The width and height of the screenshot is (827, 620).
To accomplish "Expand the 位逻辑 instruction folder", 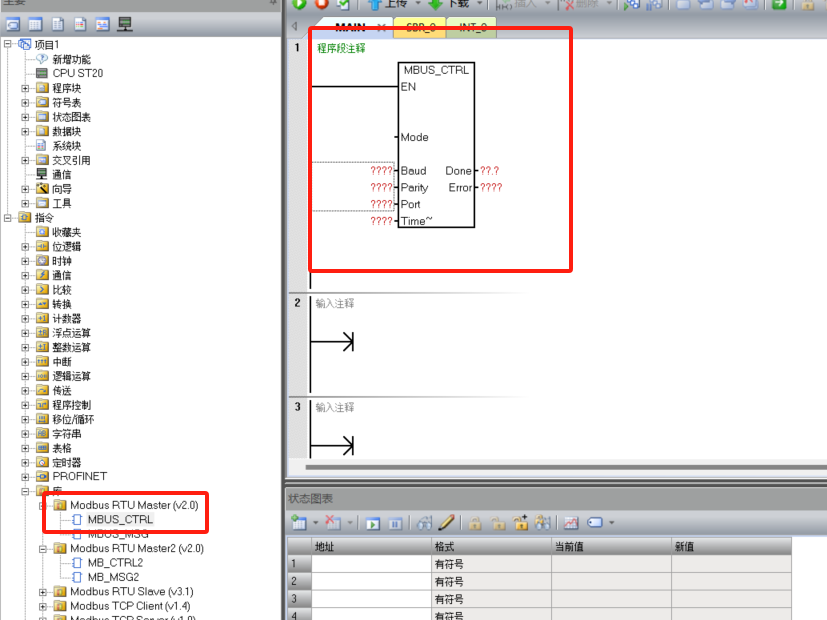I will pos(26,246).
